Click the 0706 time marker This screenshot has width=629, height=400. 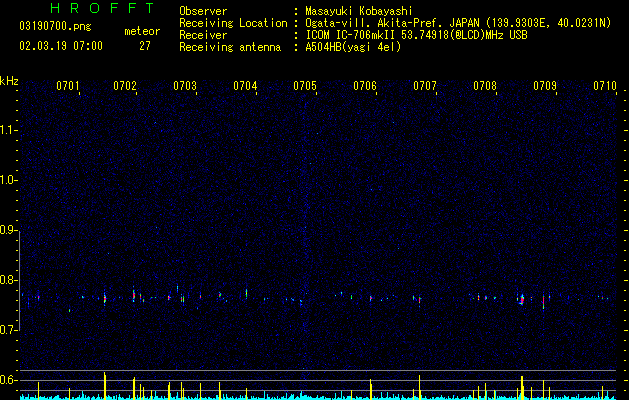click(365, 86)
